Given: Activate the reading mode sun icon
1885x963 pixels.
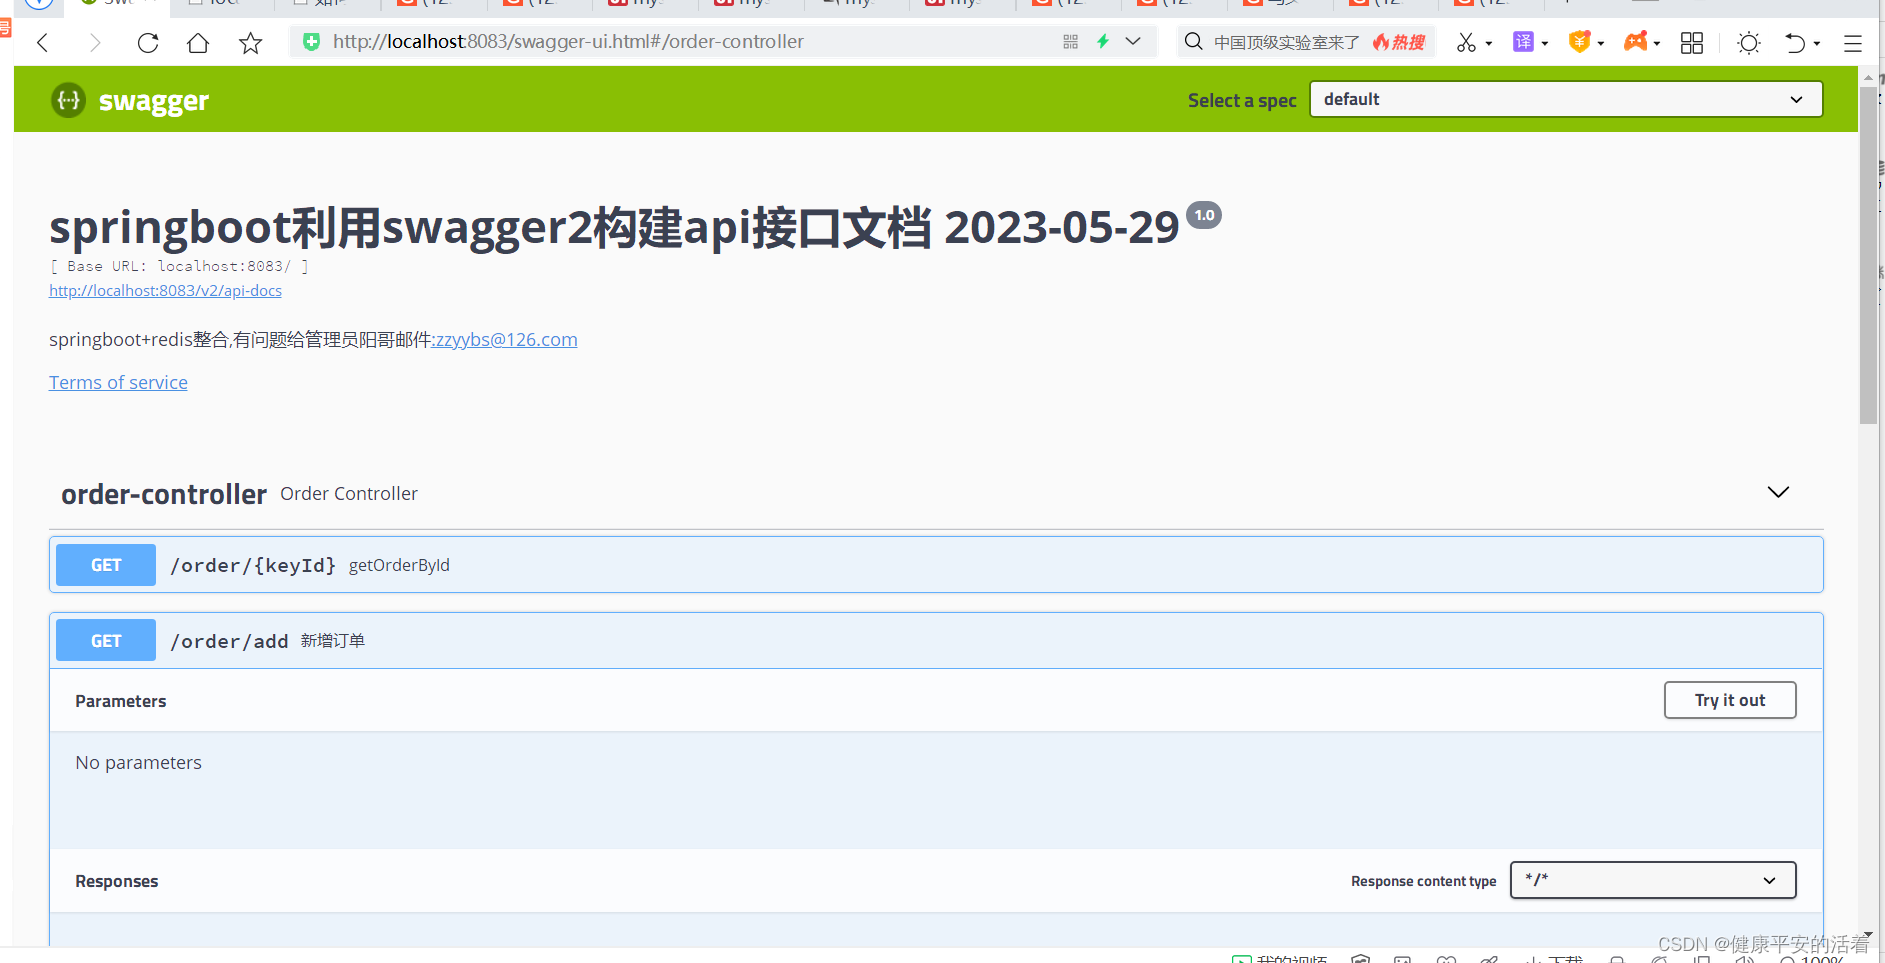Looking at the screenshot, I should (x=1748, y=42).
